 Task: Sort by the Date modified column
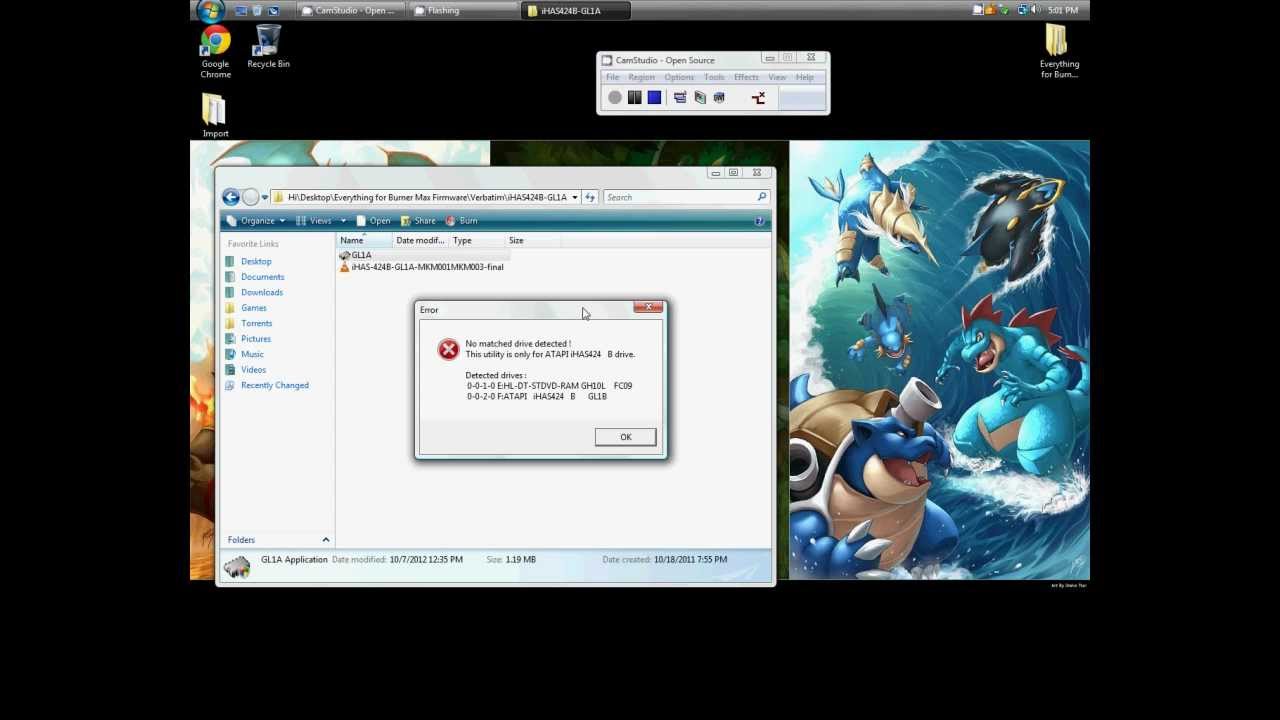420,241
